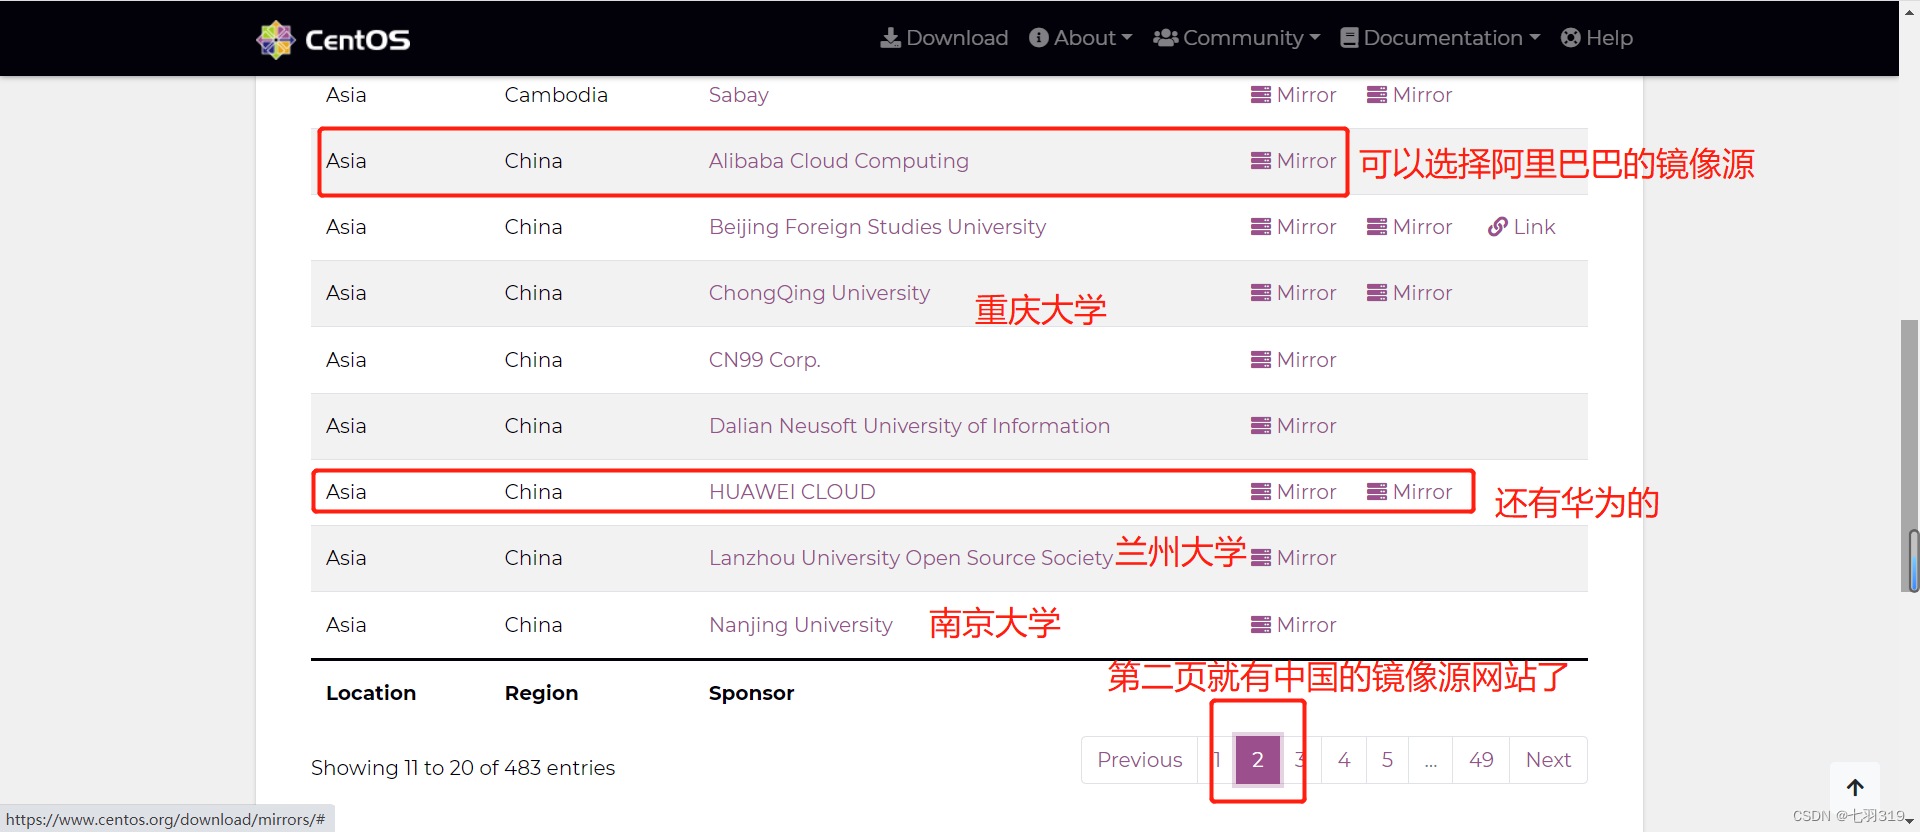Go to the Previous page of entries
The image size is (1920, 832).
[1139, 760]
